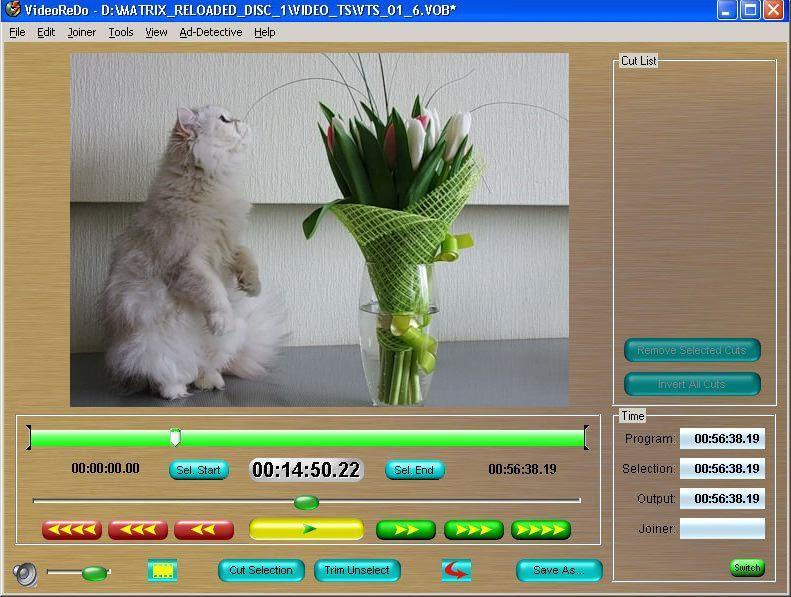Close the VideoReDo window

click(x=773, y=10)
